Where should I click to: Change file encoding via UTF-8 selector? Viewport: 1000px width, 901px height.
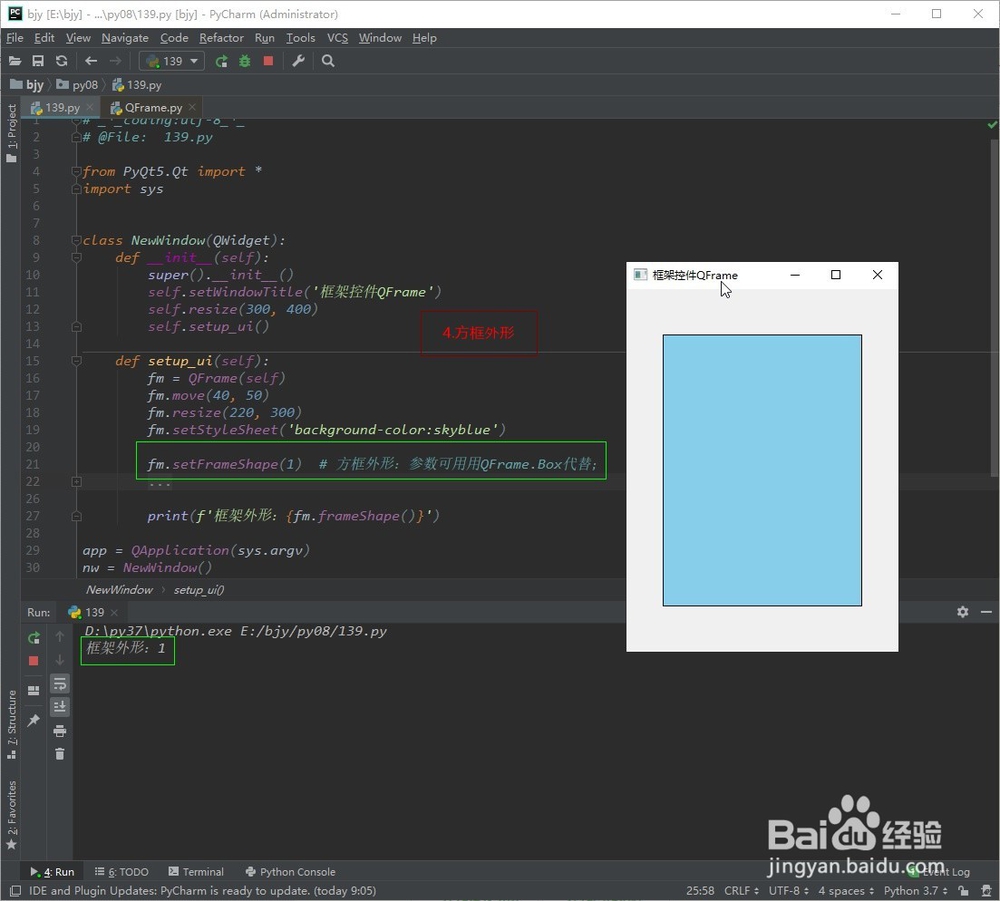(x=788, y=891)
